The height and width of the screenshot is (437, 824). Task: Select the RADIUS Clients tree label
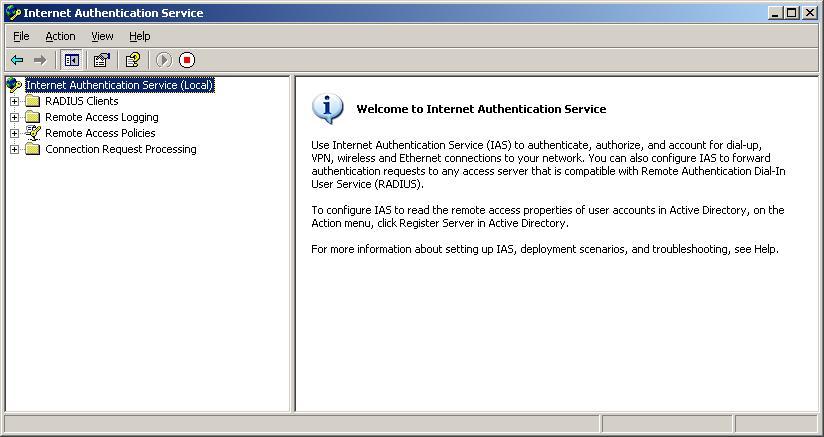tap(81, 101)
